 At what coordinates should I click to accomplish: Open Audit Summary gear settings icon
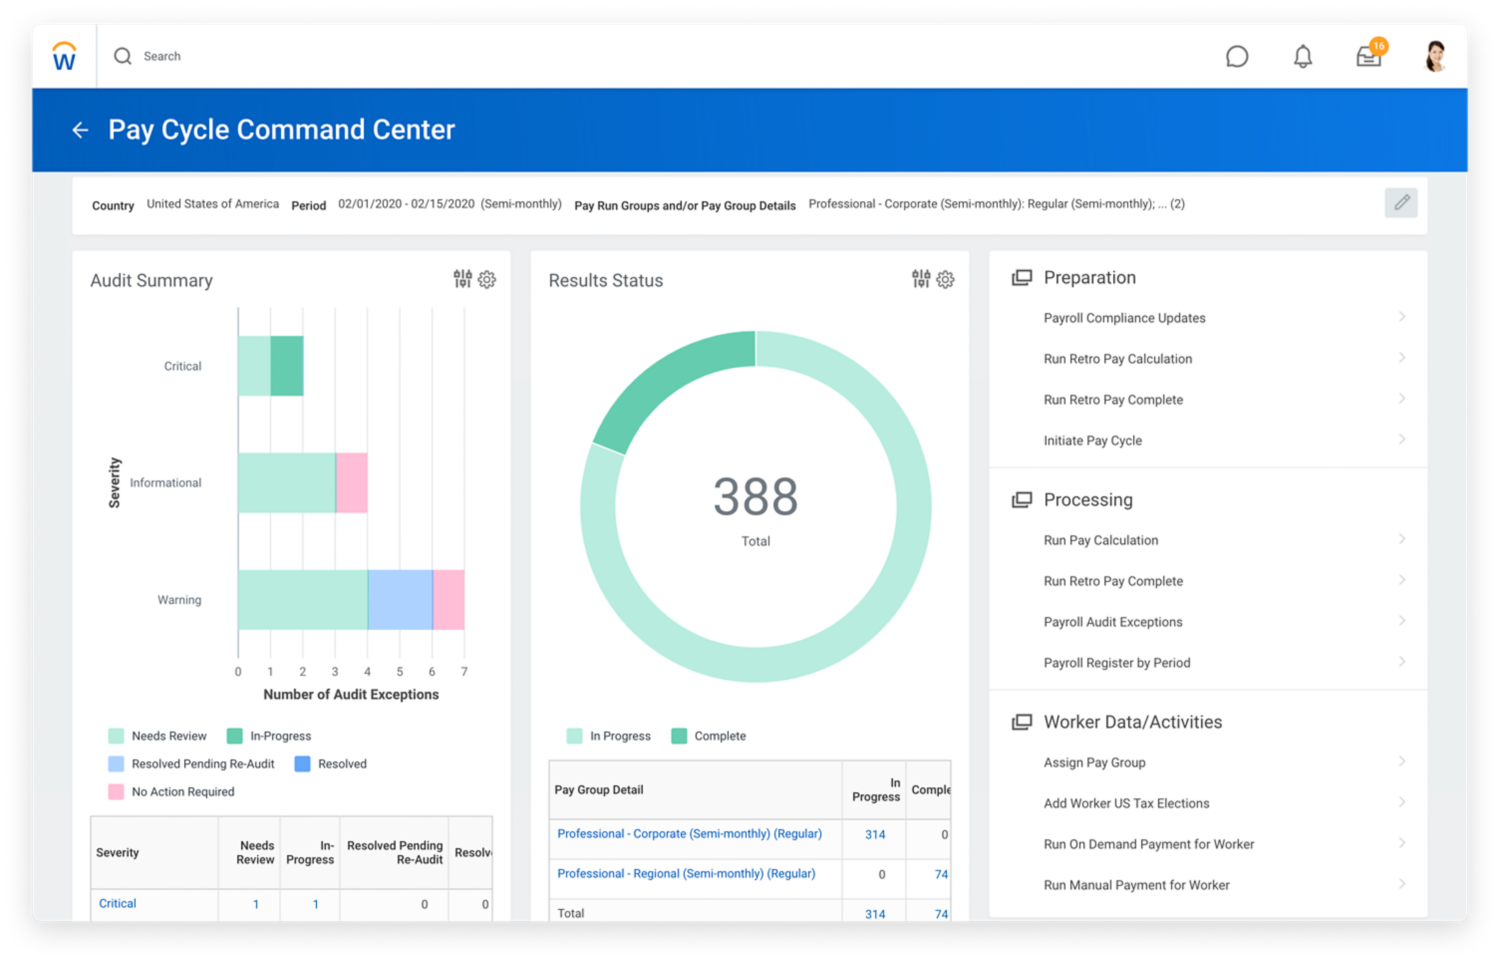(x=487, y=280)
